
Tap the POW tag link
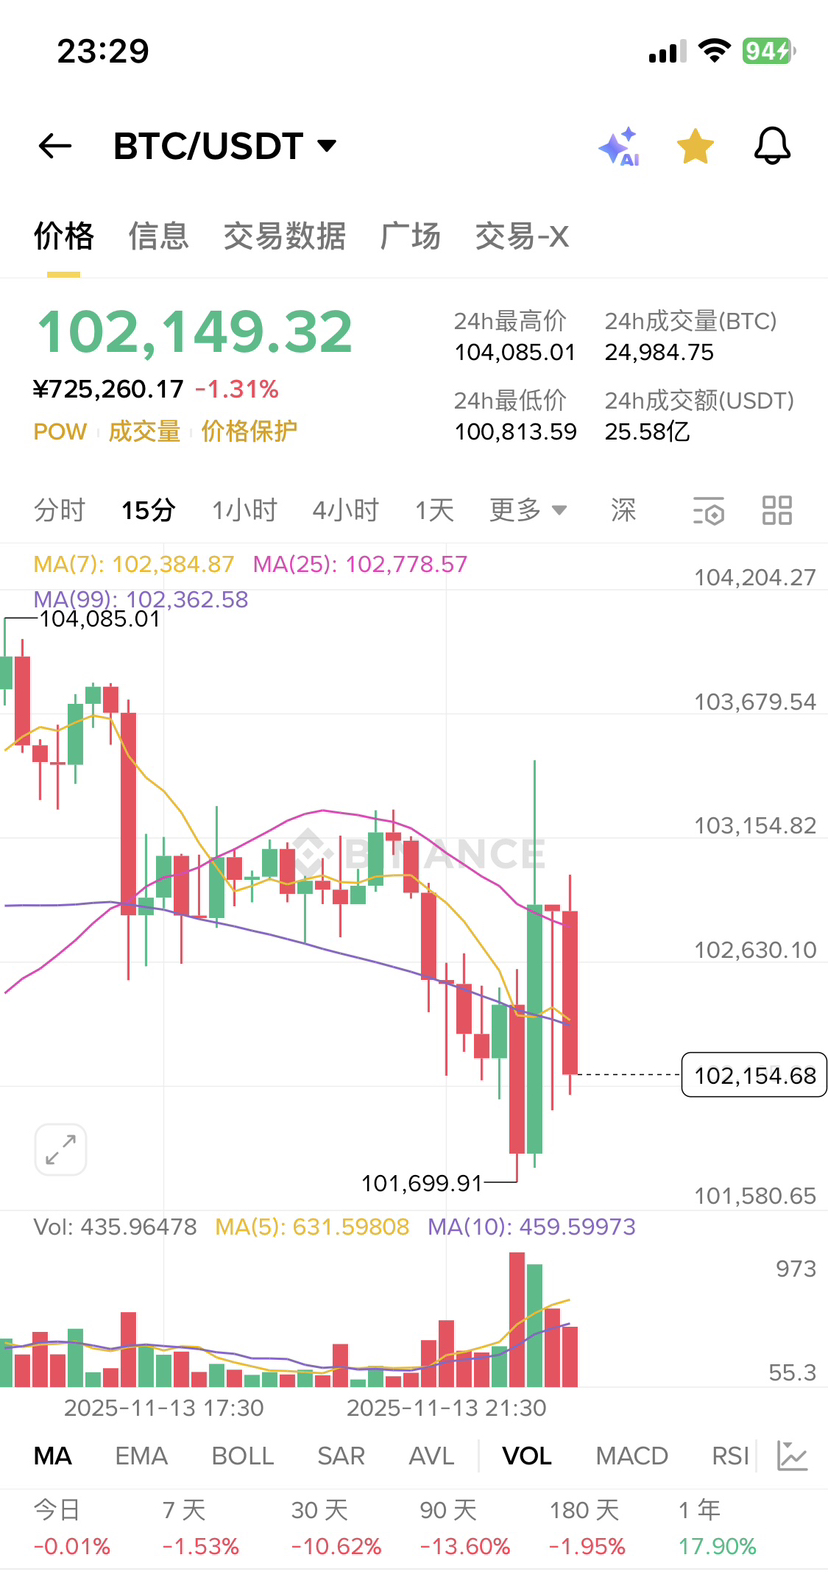point(60,432)
